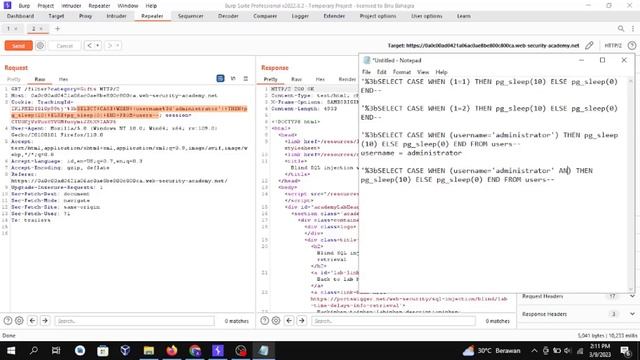The image size is (640, 360).
Task: Open the forward history dropdown arrow
Action: (118, 46)
